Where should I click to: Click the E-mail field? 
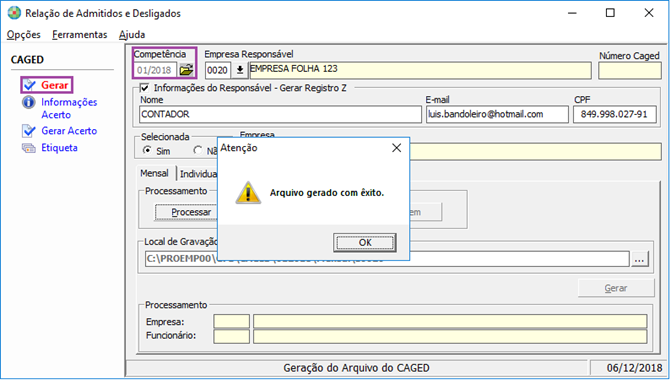[497, 114]
